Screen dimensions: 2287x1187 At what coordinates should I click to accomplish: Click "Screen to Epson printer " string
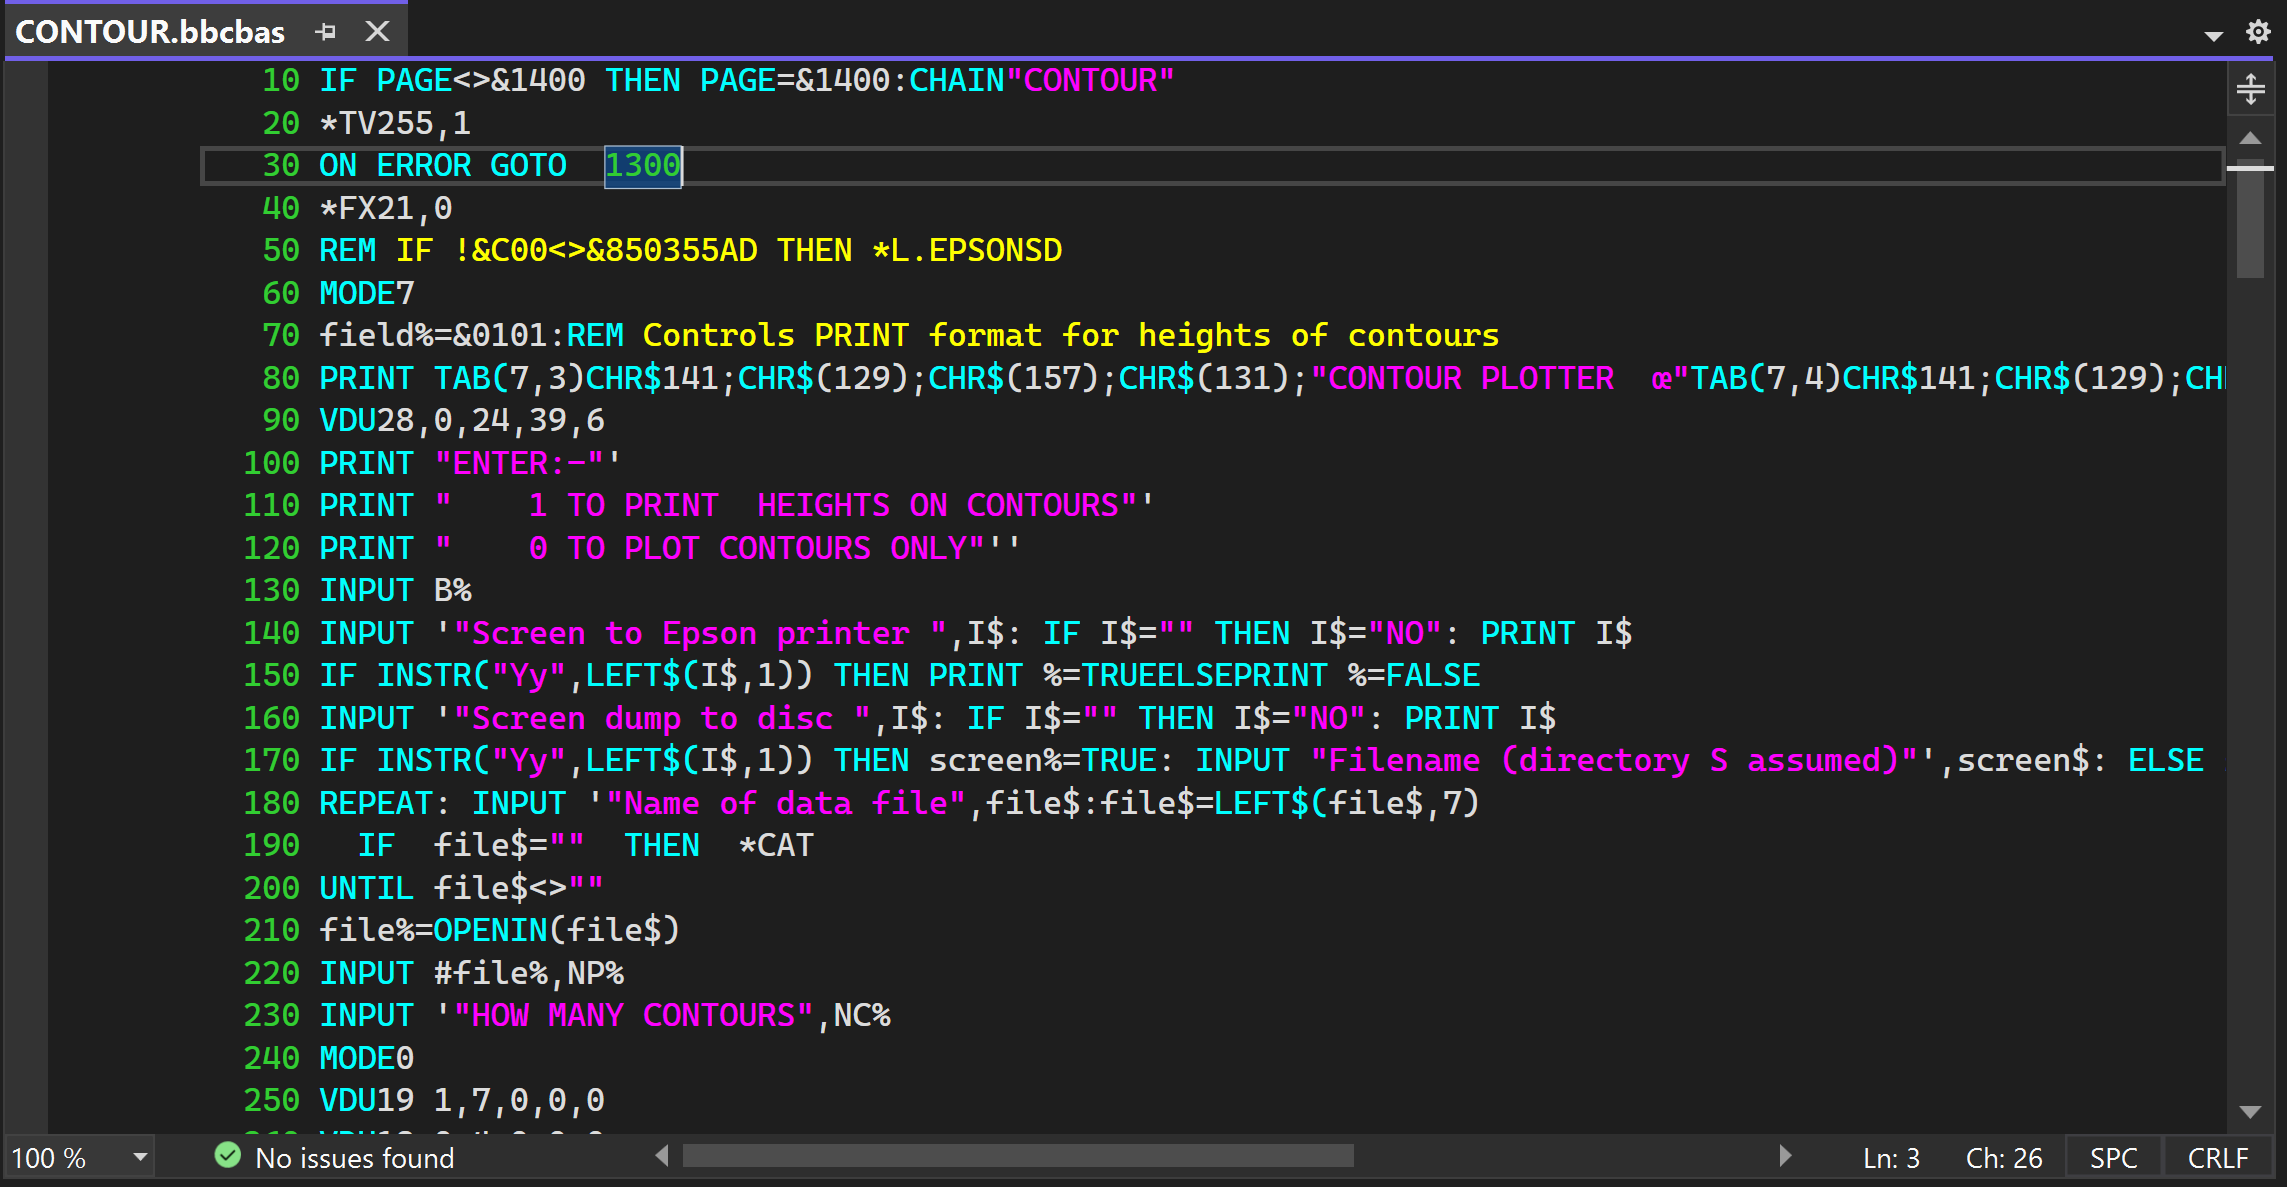(700, 633)
